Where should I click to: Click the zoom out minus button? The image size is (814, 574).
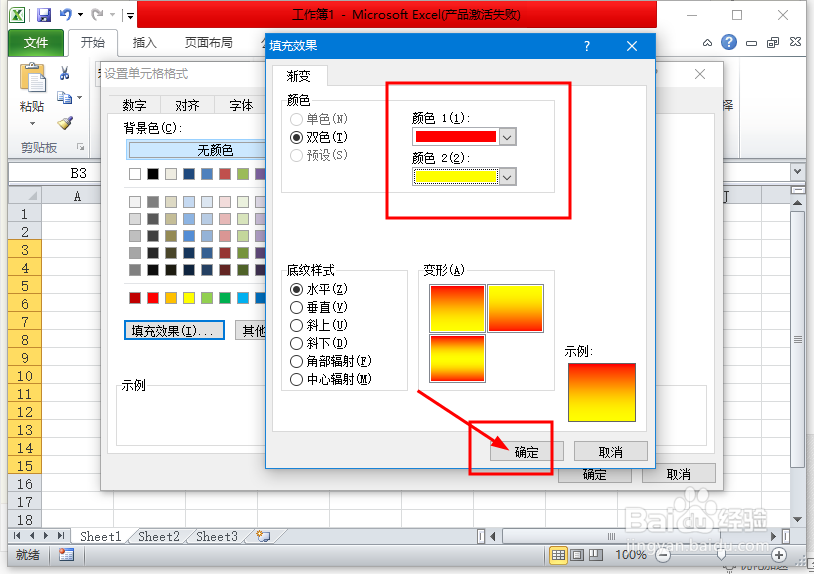pyautogui.click(x=663, y=555)
